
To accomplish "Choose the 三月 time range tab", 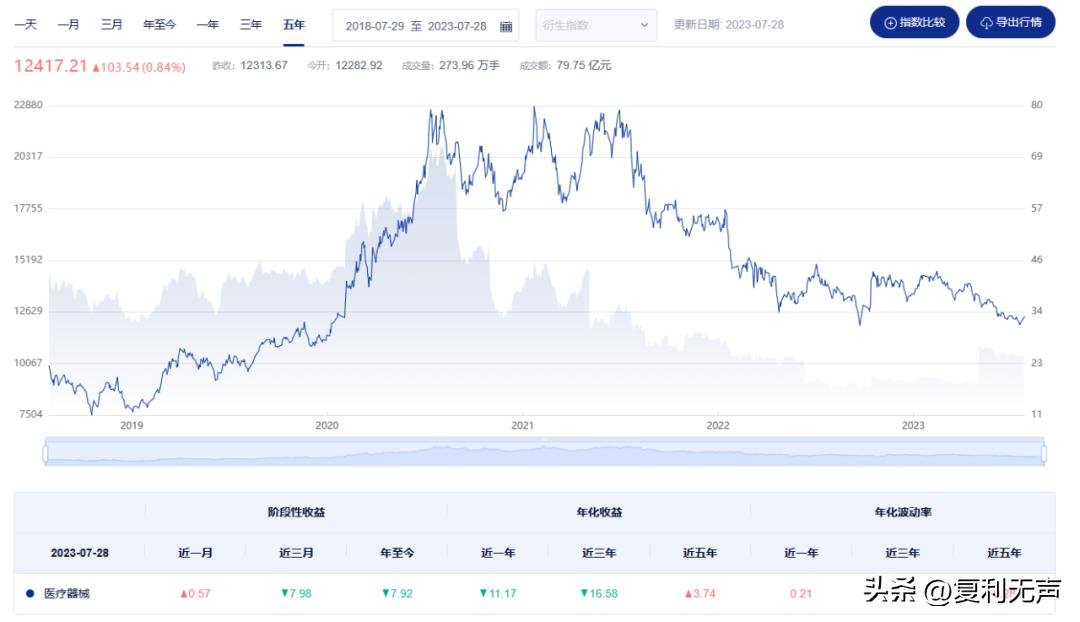I will coord(111,24).
